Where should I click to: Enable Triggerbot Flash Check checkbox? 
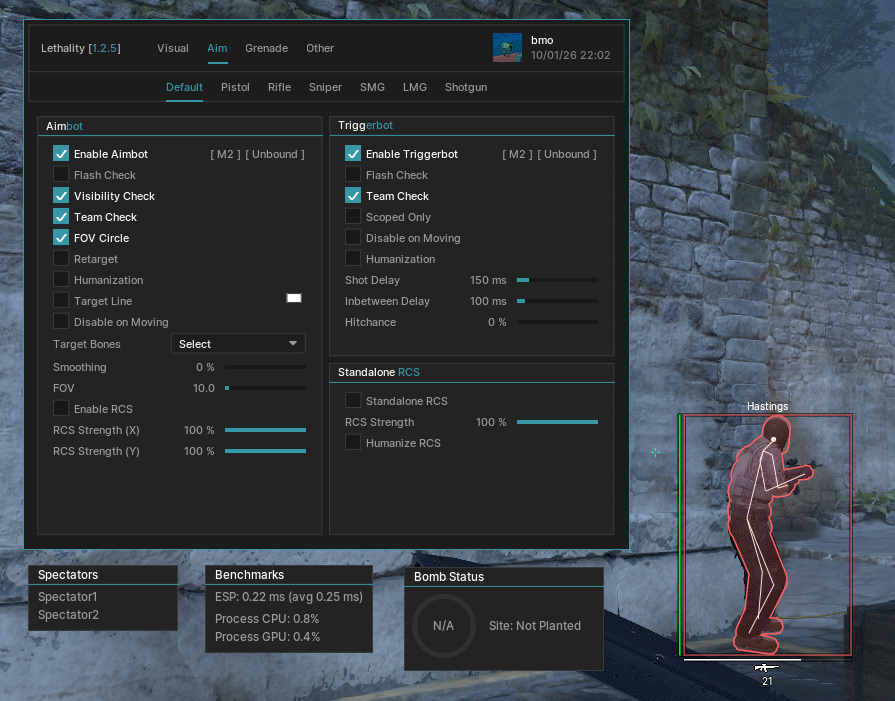click(353, 175)
